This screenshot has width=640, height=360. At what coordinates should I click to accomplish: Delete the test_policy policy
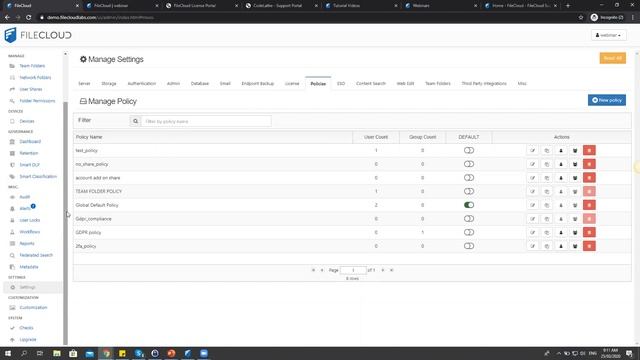coord(589,151)
